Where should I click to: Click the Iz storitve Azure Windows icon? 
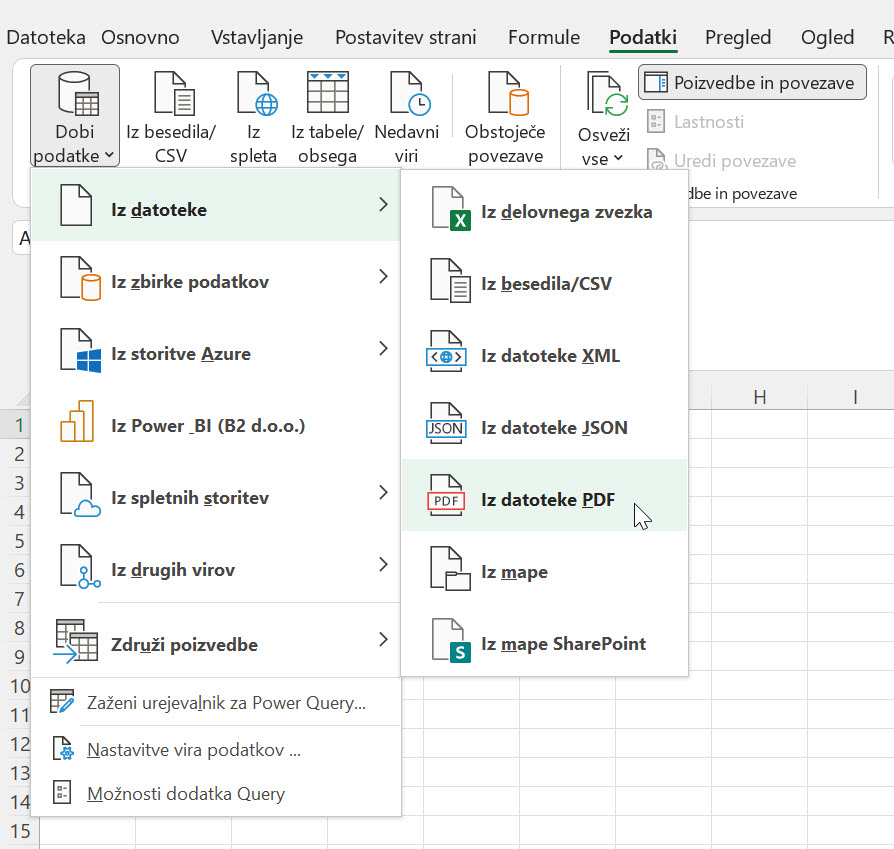80,351
